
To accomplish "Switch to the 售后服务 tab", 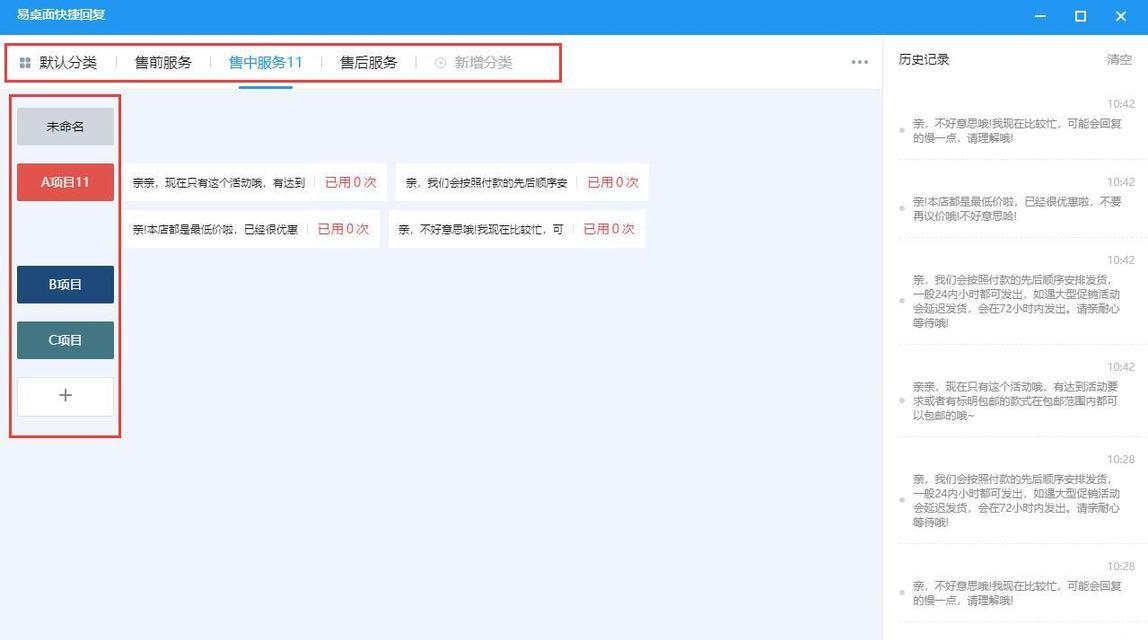I will [x=368, y=63].
